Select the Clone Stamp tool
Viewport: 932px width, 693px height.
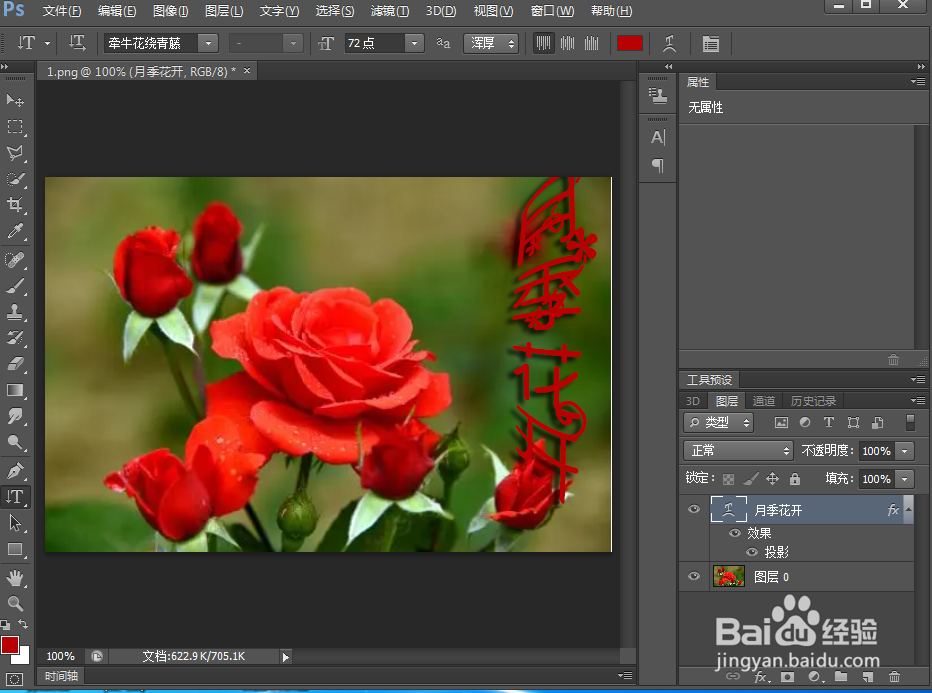click(15, 312)
